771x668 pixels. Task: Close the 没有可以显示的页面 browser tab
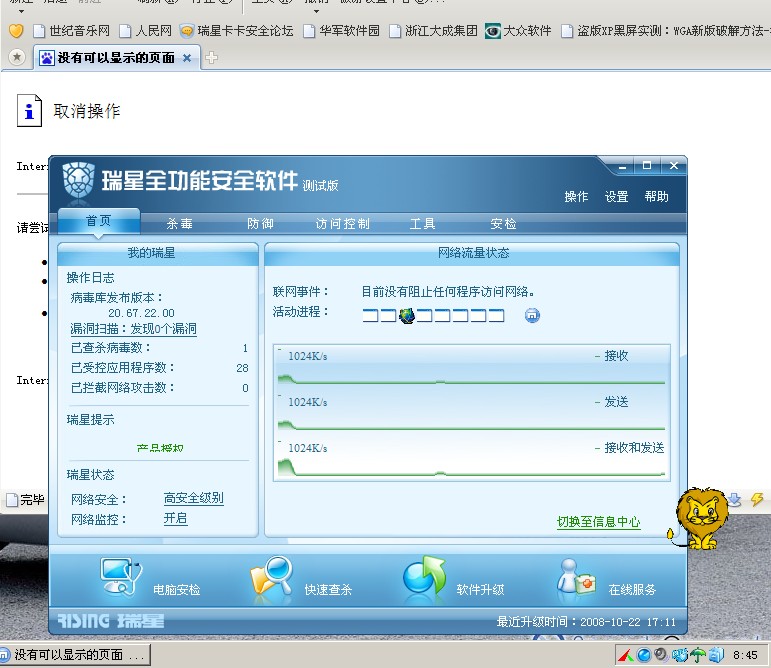pos(187,58)
